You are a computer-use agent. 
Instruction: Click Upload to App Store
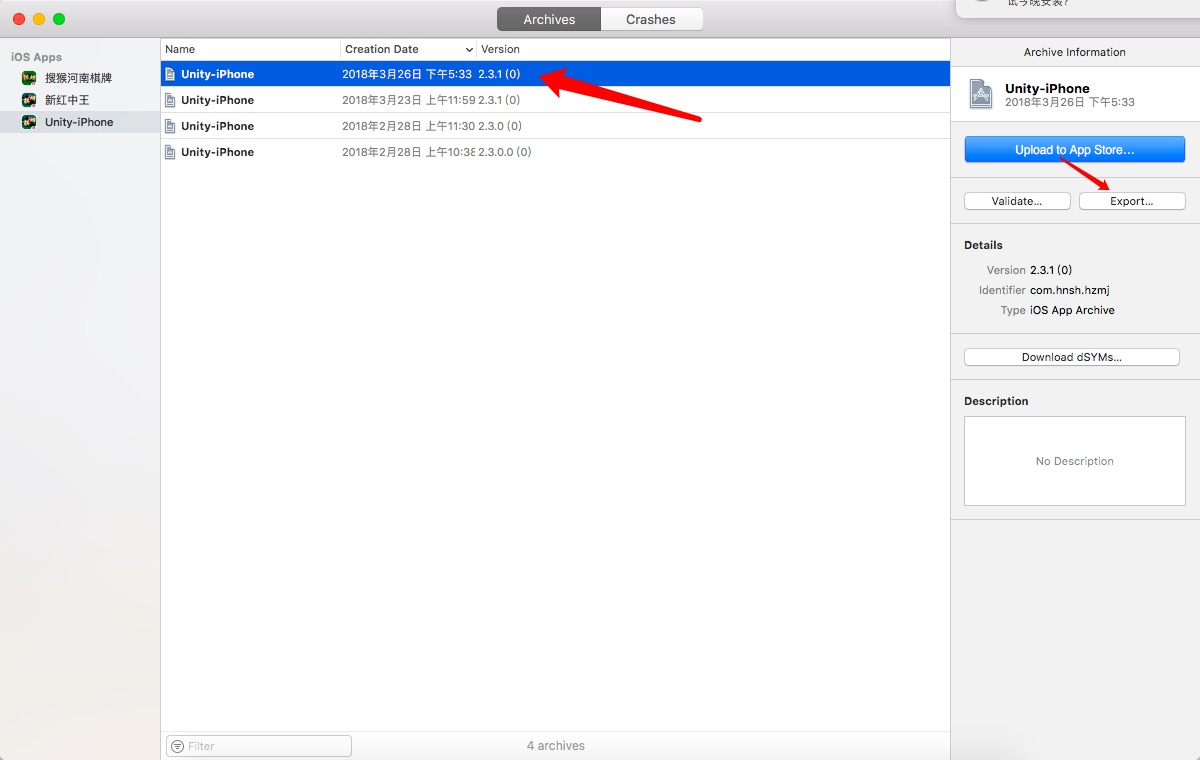(1074, 148)
